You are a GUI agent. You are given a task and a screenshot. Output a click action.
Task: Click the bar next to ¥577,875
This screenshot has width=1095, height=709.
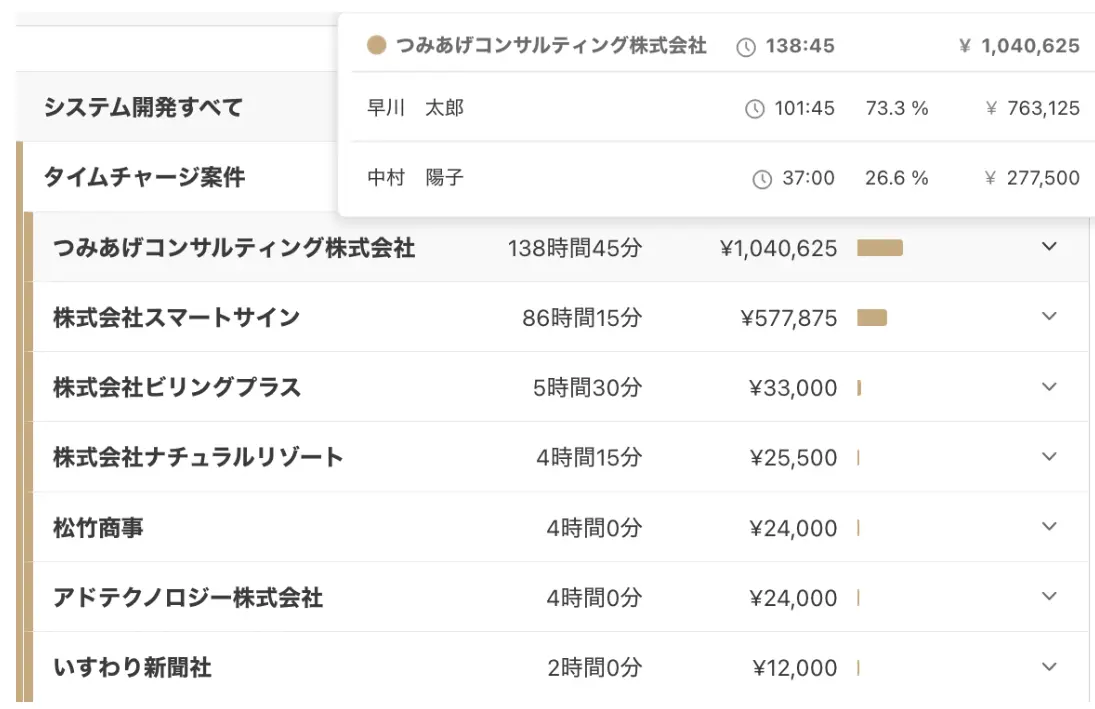coord(872,318)
